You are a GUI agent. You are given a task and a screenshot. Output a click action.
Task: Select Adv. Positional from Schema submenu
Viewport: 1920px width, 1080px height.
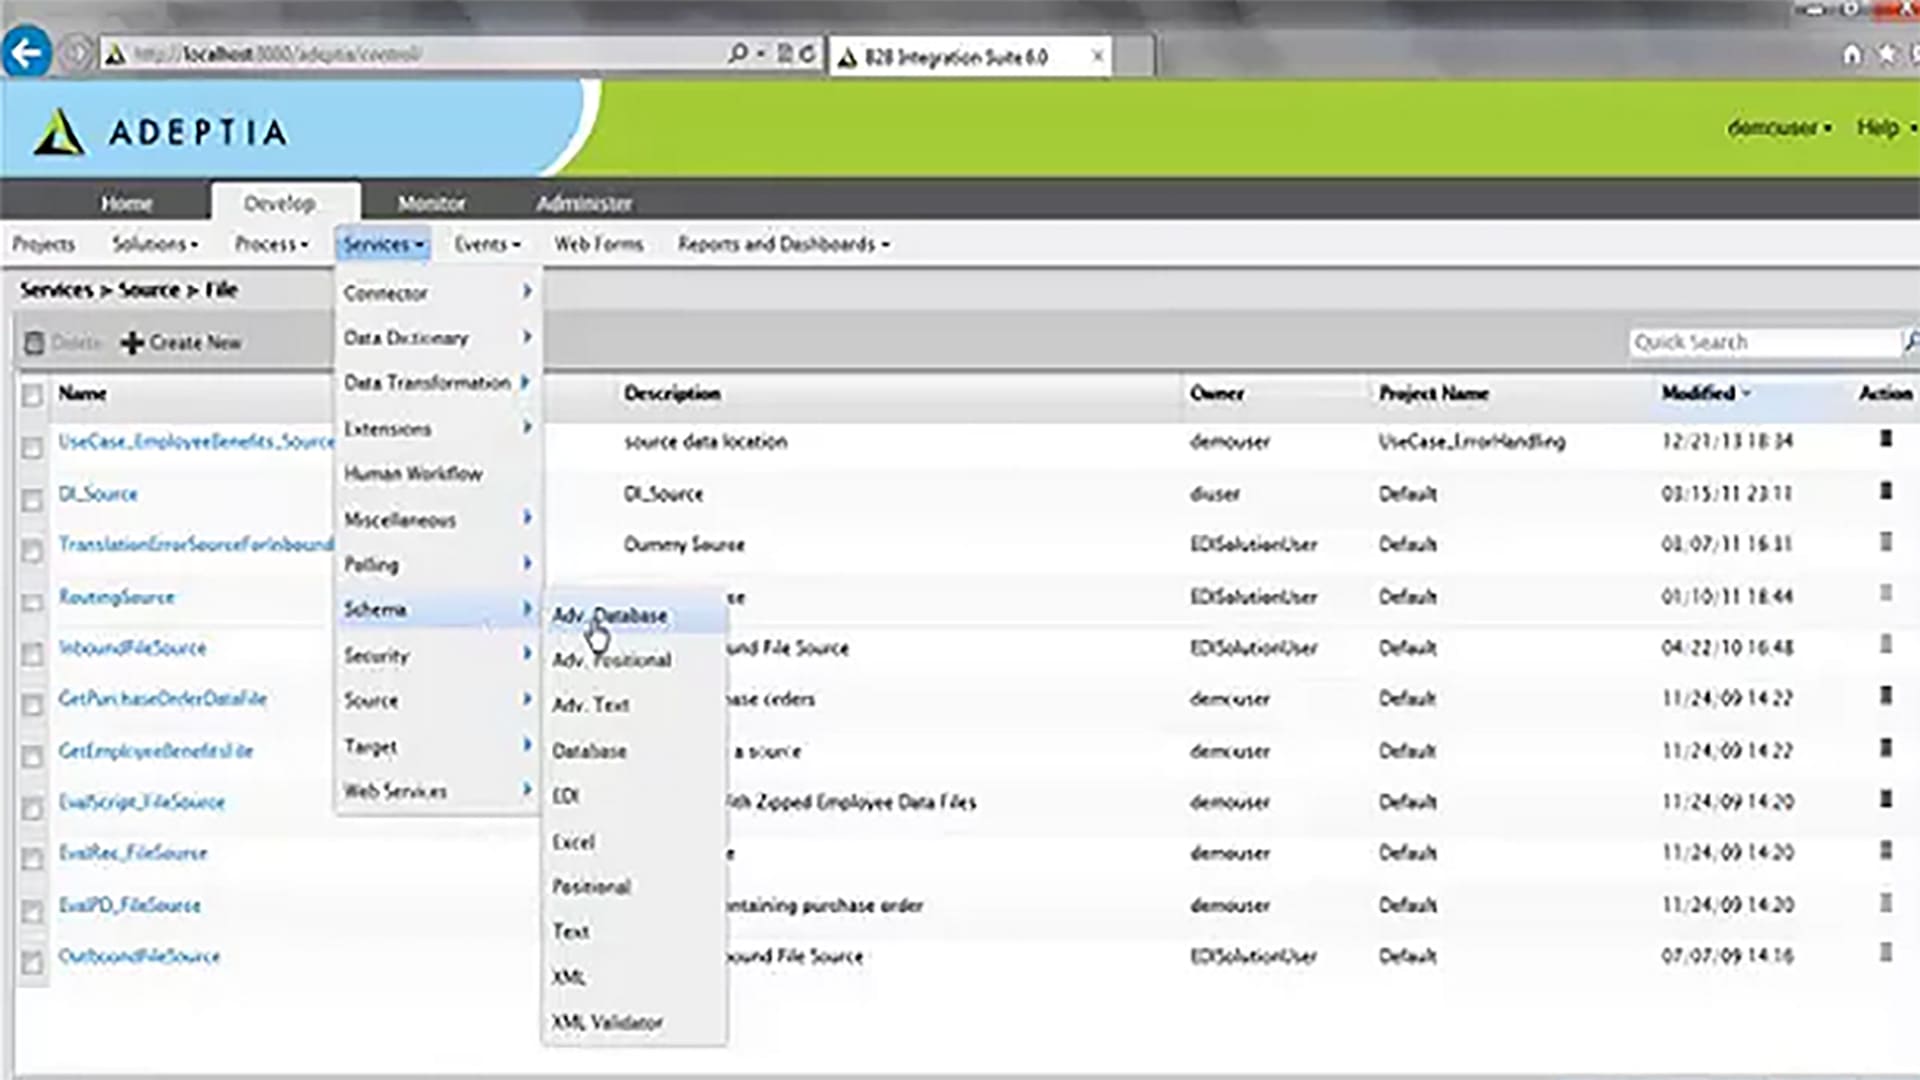point(611,660)
